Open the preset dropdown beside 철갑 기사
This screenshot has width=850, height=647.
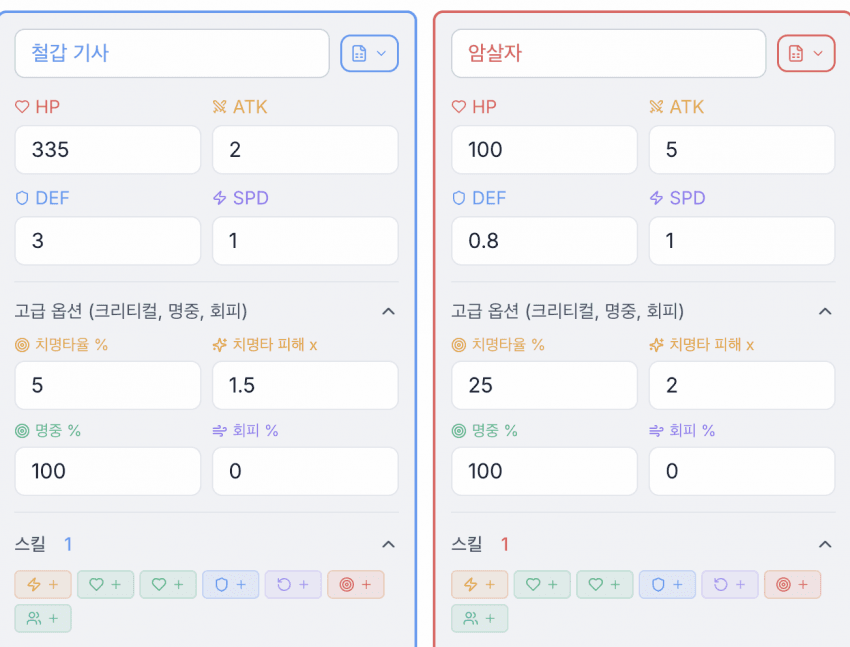pyautogui.click(x=369, y=54)
